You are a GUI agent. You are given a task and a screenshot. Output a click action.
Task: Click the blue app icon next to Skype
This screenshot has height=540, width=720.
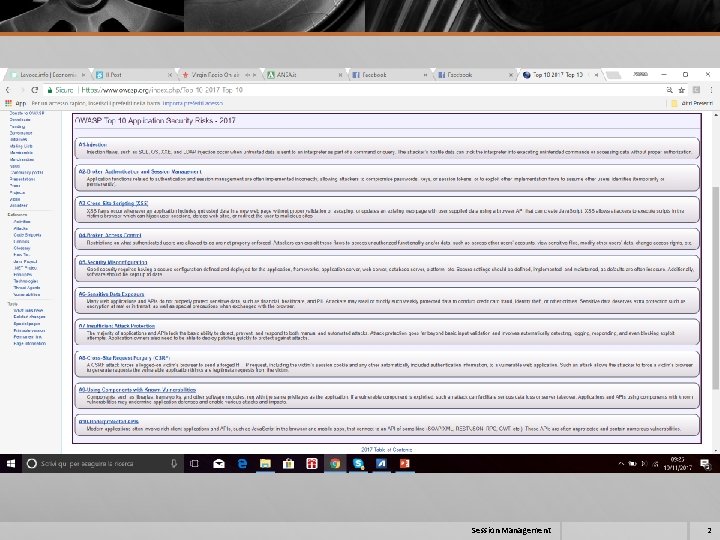tap(381, 464)
